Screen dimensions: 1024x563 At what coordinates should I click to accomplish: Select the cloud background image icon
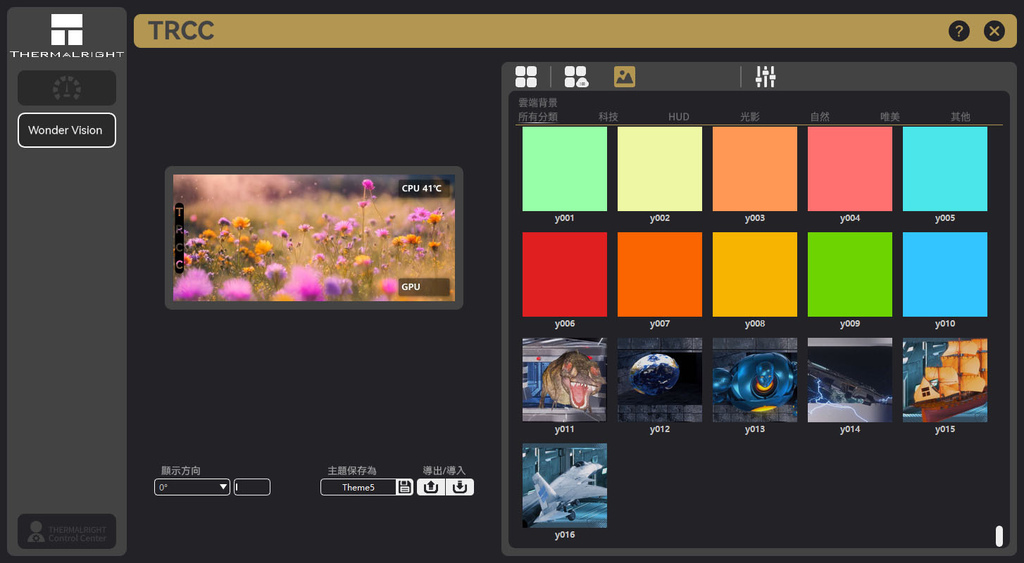625,77
